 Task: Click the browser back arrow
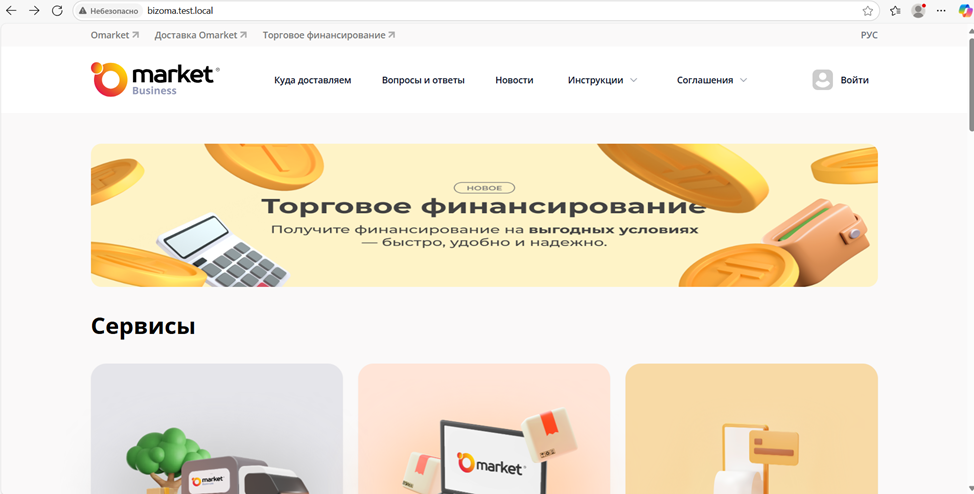pos(11,11)
